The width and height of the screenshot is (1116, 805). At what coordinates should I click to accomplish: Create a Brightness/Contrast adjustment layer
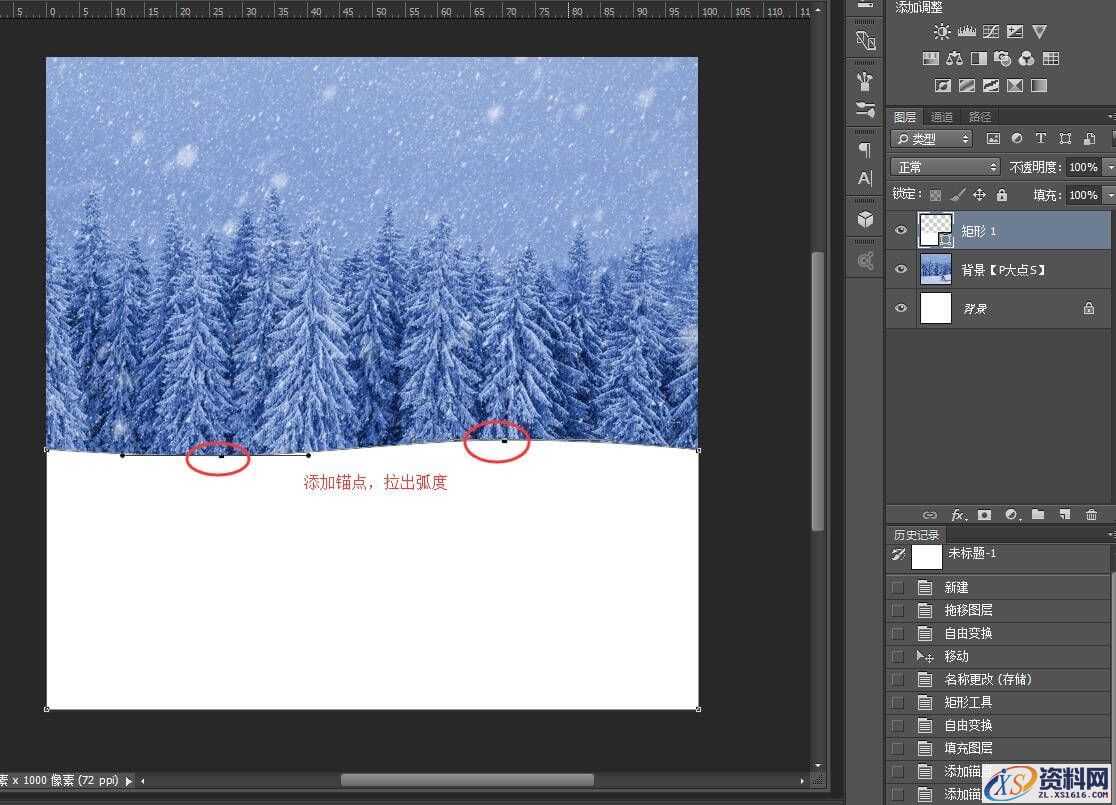[942, 31]
